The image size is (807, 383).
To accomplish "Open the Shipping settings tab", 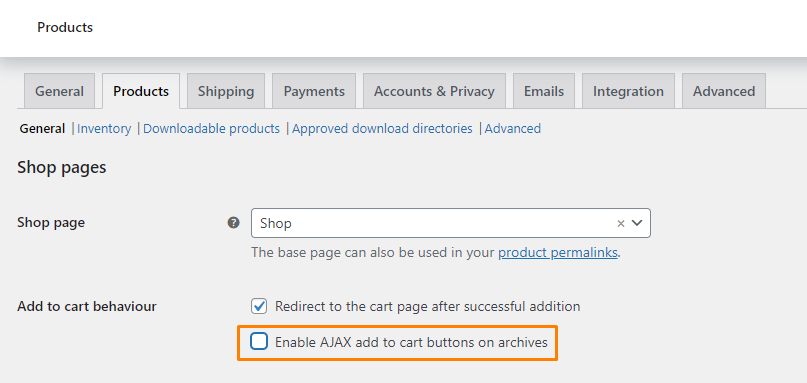I will (226, 91).
